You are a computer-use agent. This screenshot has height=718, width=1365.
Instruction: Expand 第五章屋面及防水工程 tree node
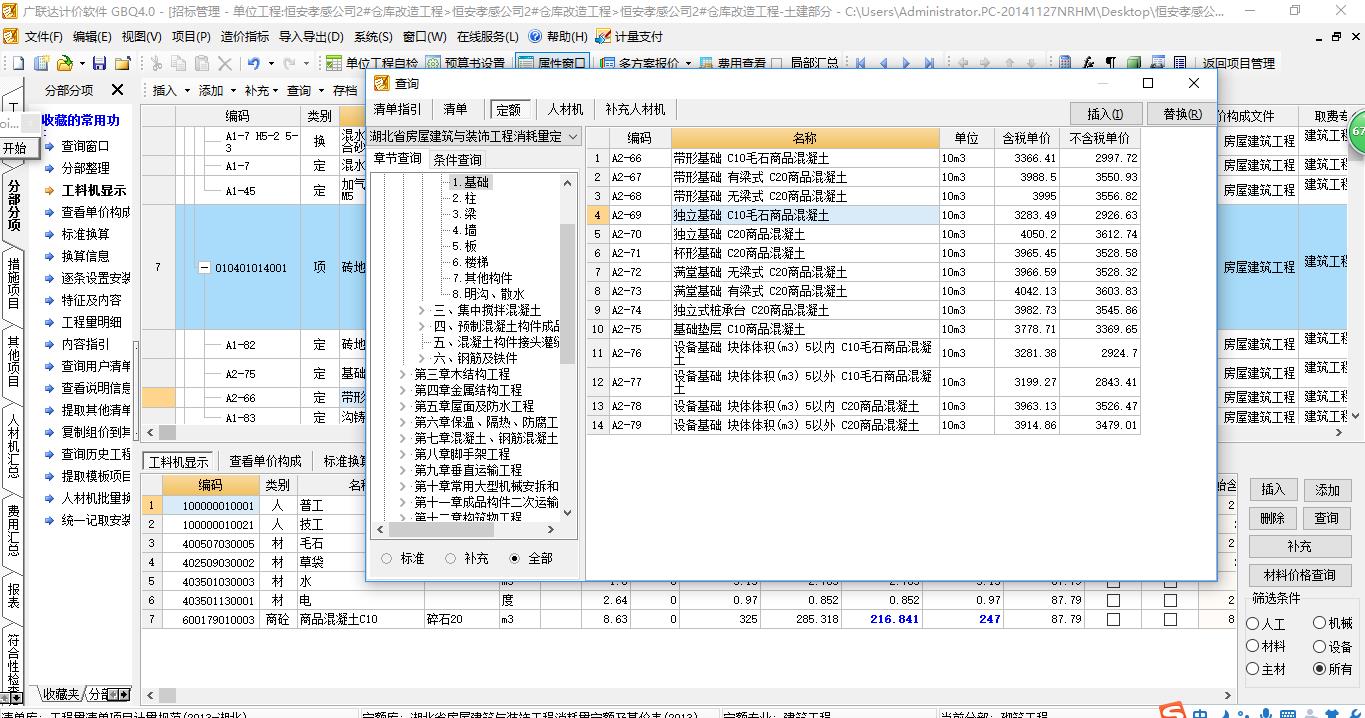[402, 406]
